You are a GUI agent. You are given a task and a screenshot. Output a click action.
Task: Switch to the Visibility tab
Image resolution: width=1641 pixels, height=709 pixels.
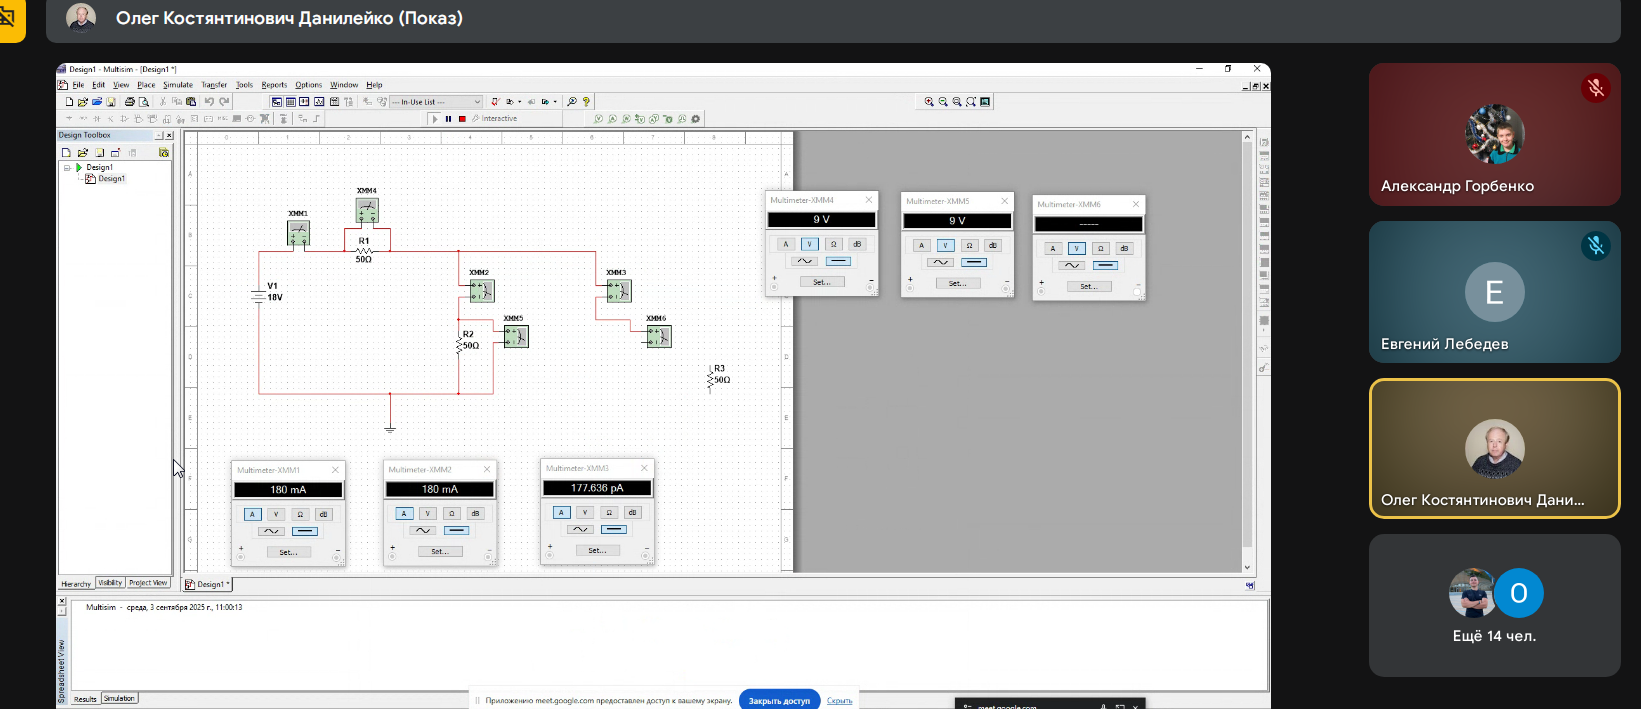click(110, 583)
